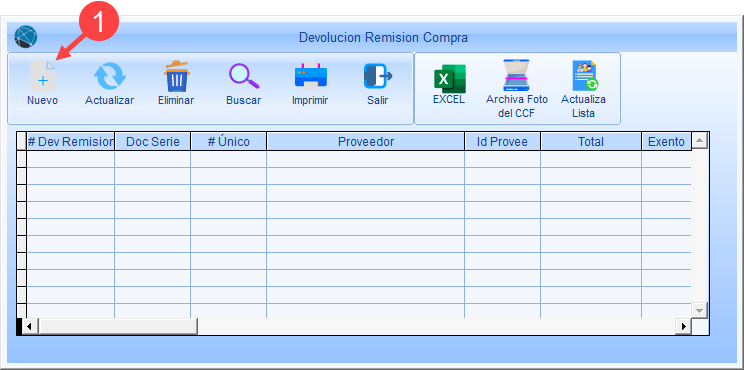Click the globe logo in the title bar
The image size is (744, 370).
pyautogui.click(x=26, y=37)
